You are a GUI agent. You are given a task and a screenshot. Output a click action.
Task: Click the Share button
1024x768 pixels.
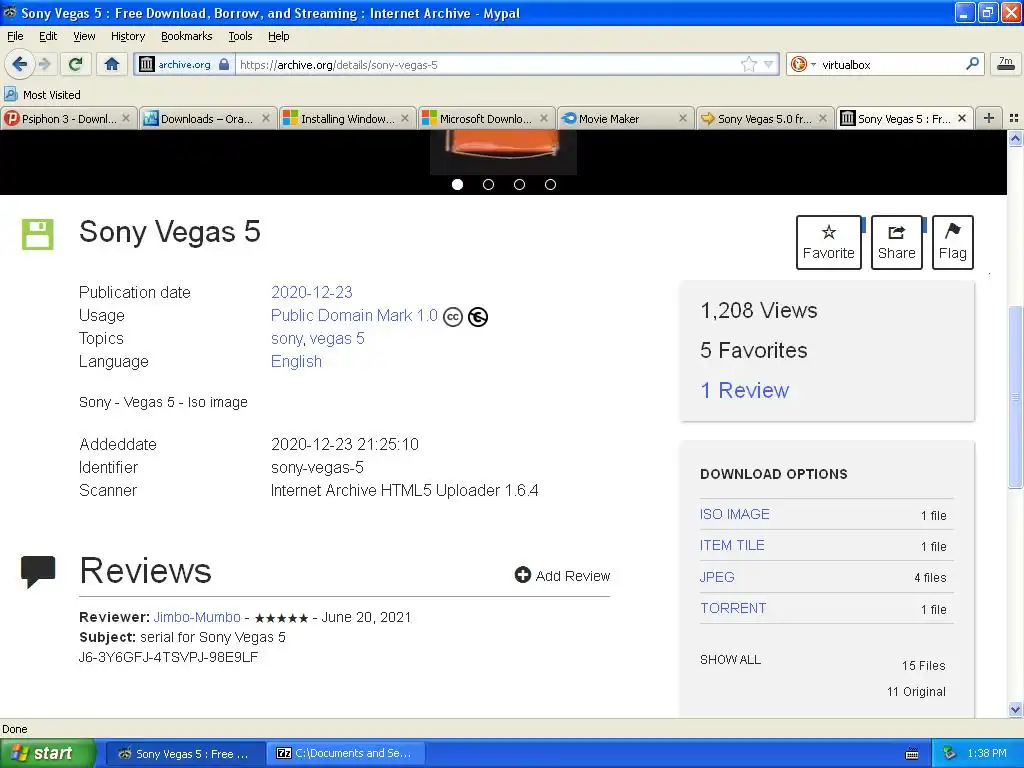click(x=897, y=242)
